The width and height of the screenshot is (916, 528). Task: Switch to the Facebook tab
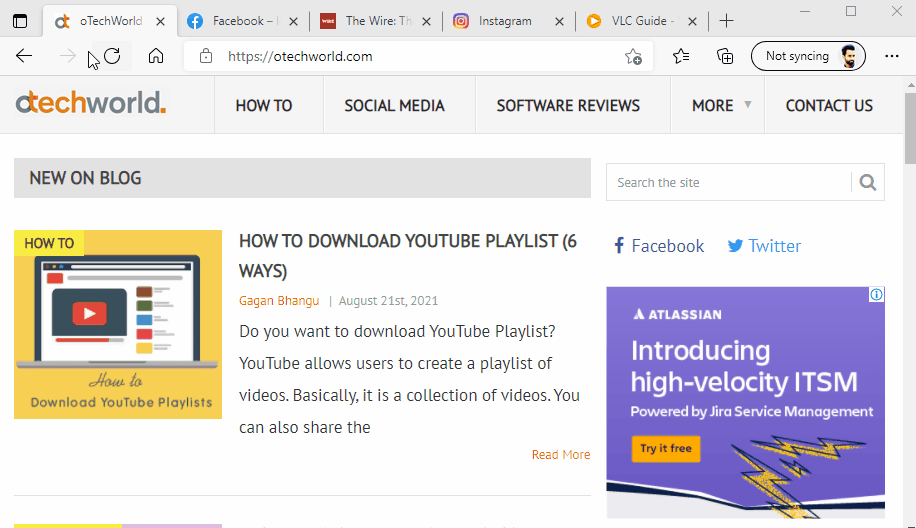pyautogui.click(x=242, y=21)
